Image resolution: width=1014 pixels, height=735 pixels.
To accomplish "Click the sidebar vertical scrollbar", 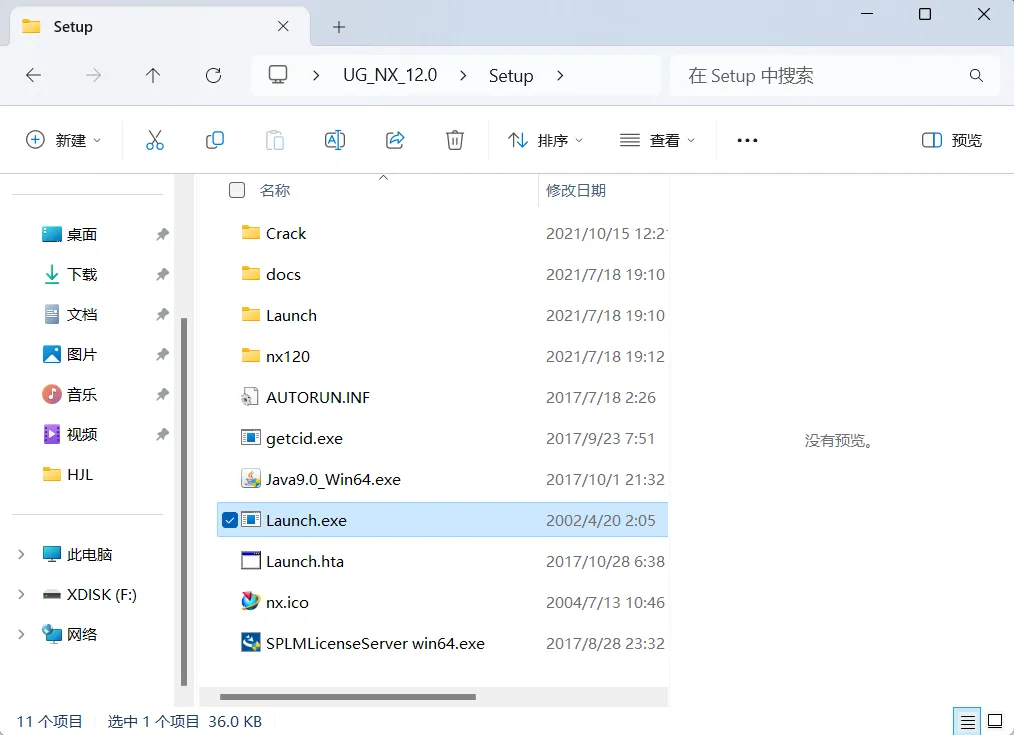I will pyautogui.click(x=184, y=501).
